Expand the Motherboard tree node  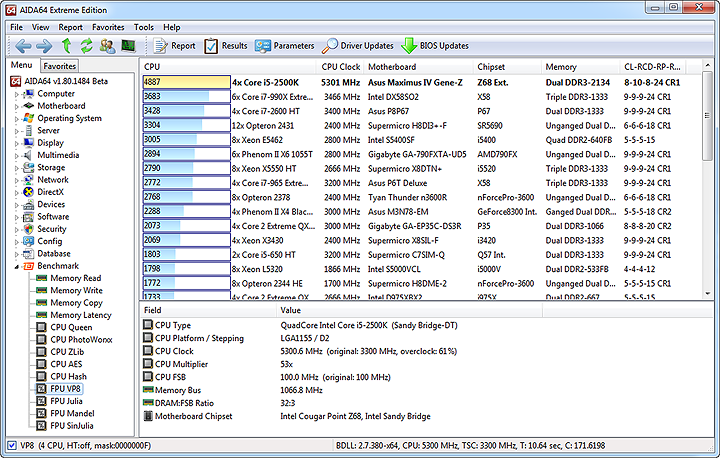pyautogui.click(x=17, y=107)
